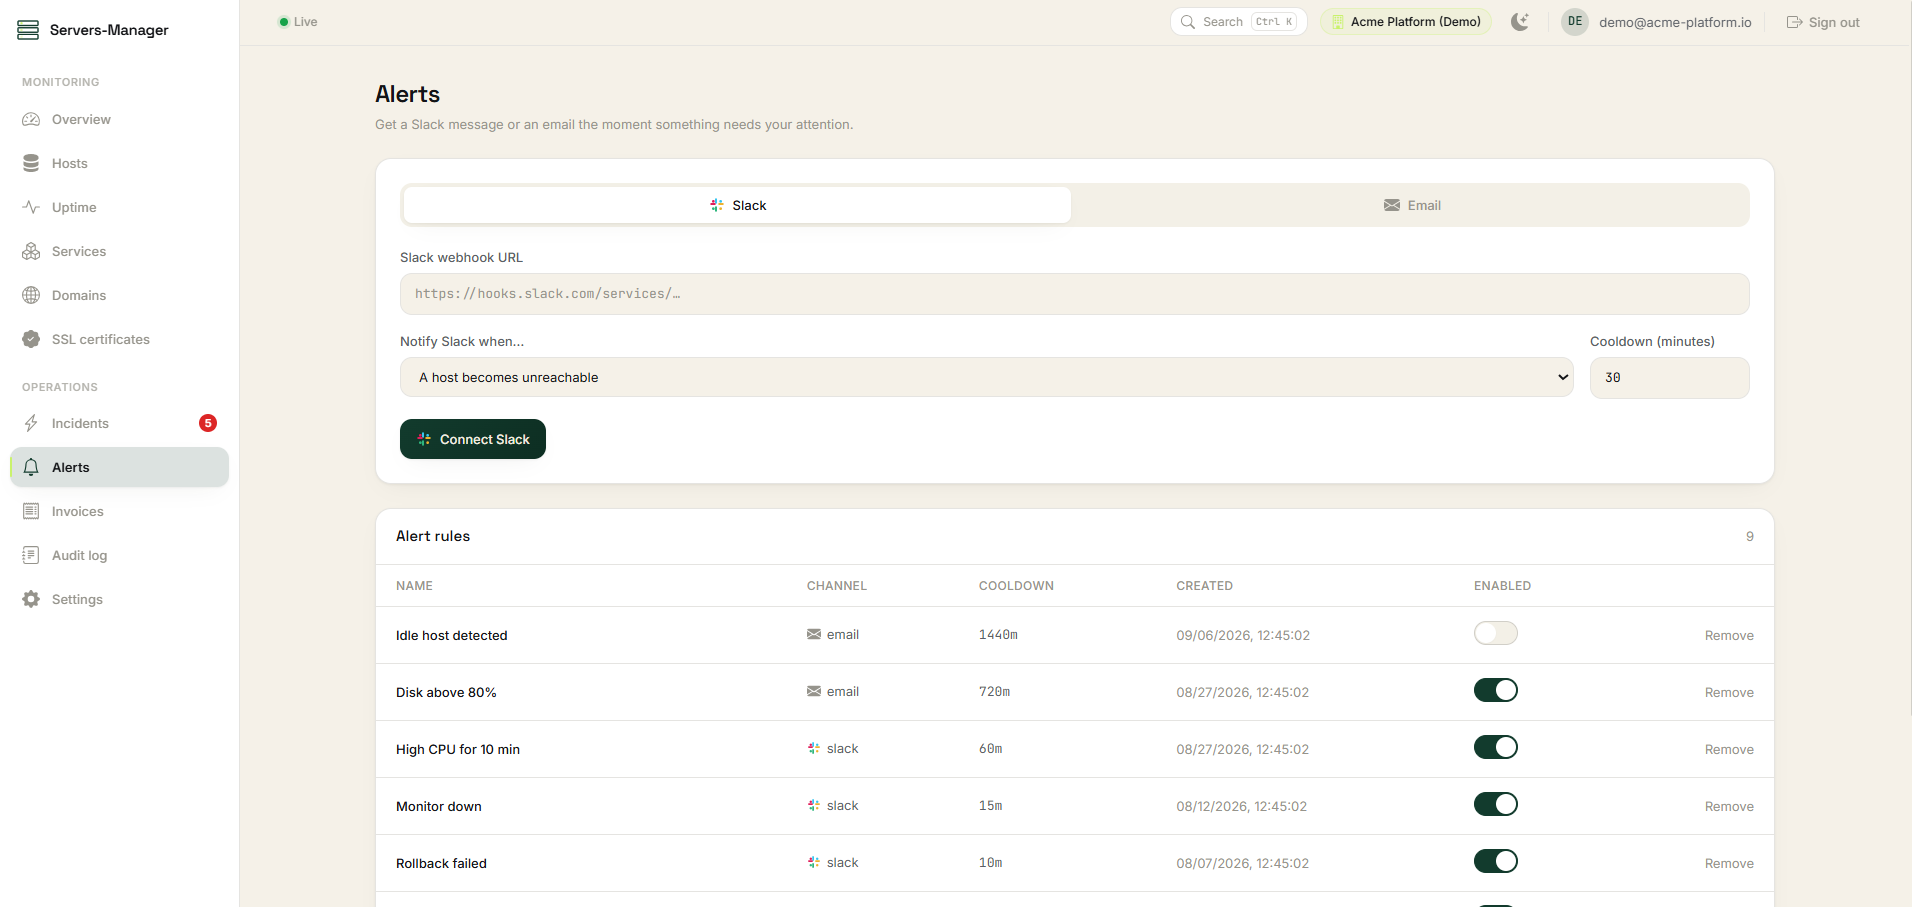Click the High CPU for 10 min rule name

458,749
